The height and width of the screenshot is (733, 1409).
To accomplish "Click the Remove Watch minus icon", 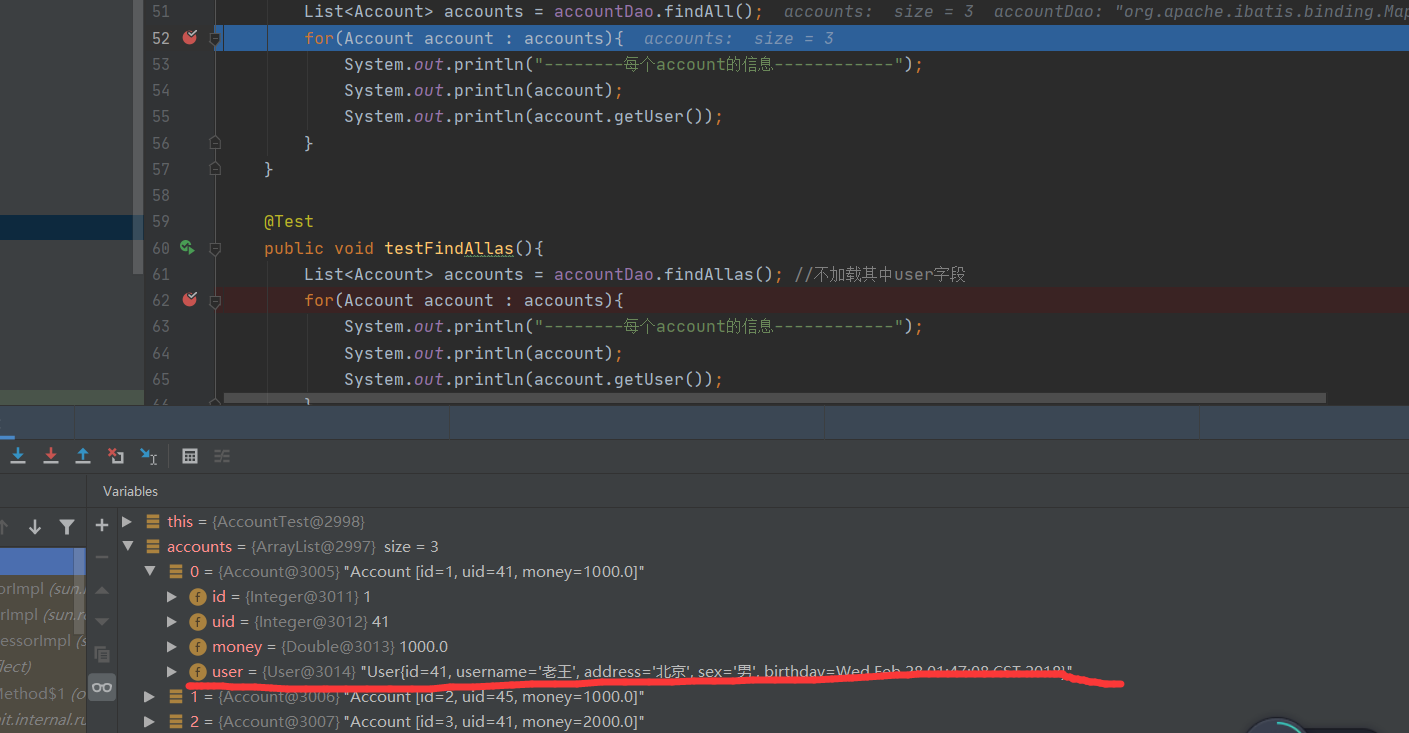I will point(102,557).
